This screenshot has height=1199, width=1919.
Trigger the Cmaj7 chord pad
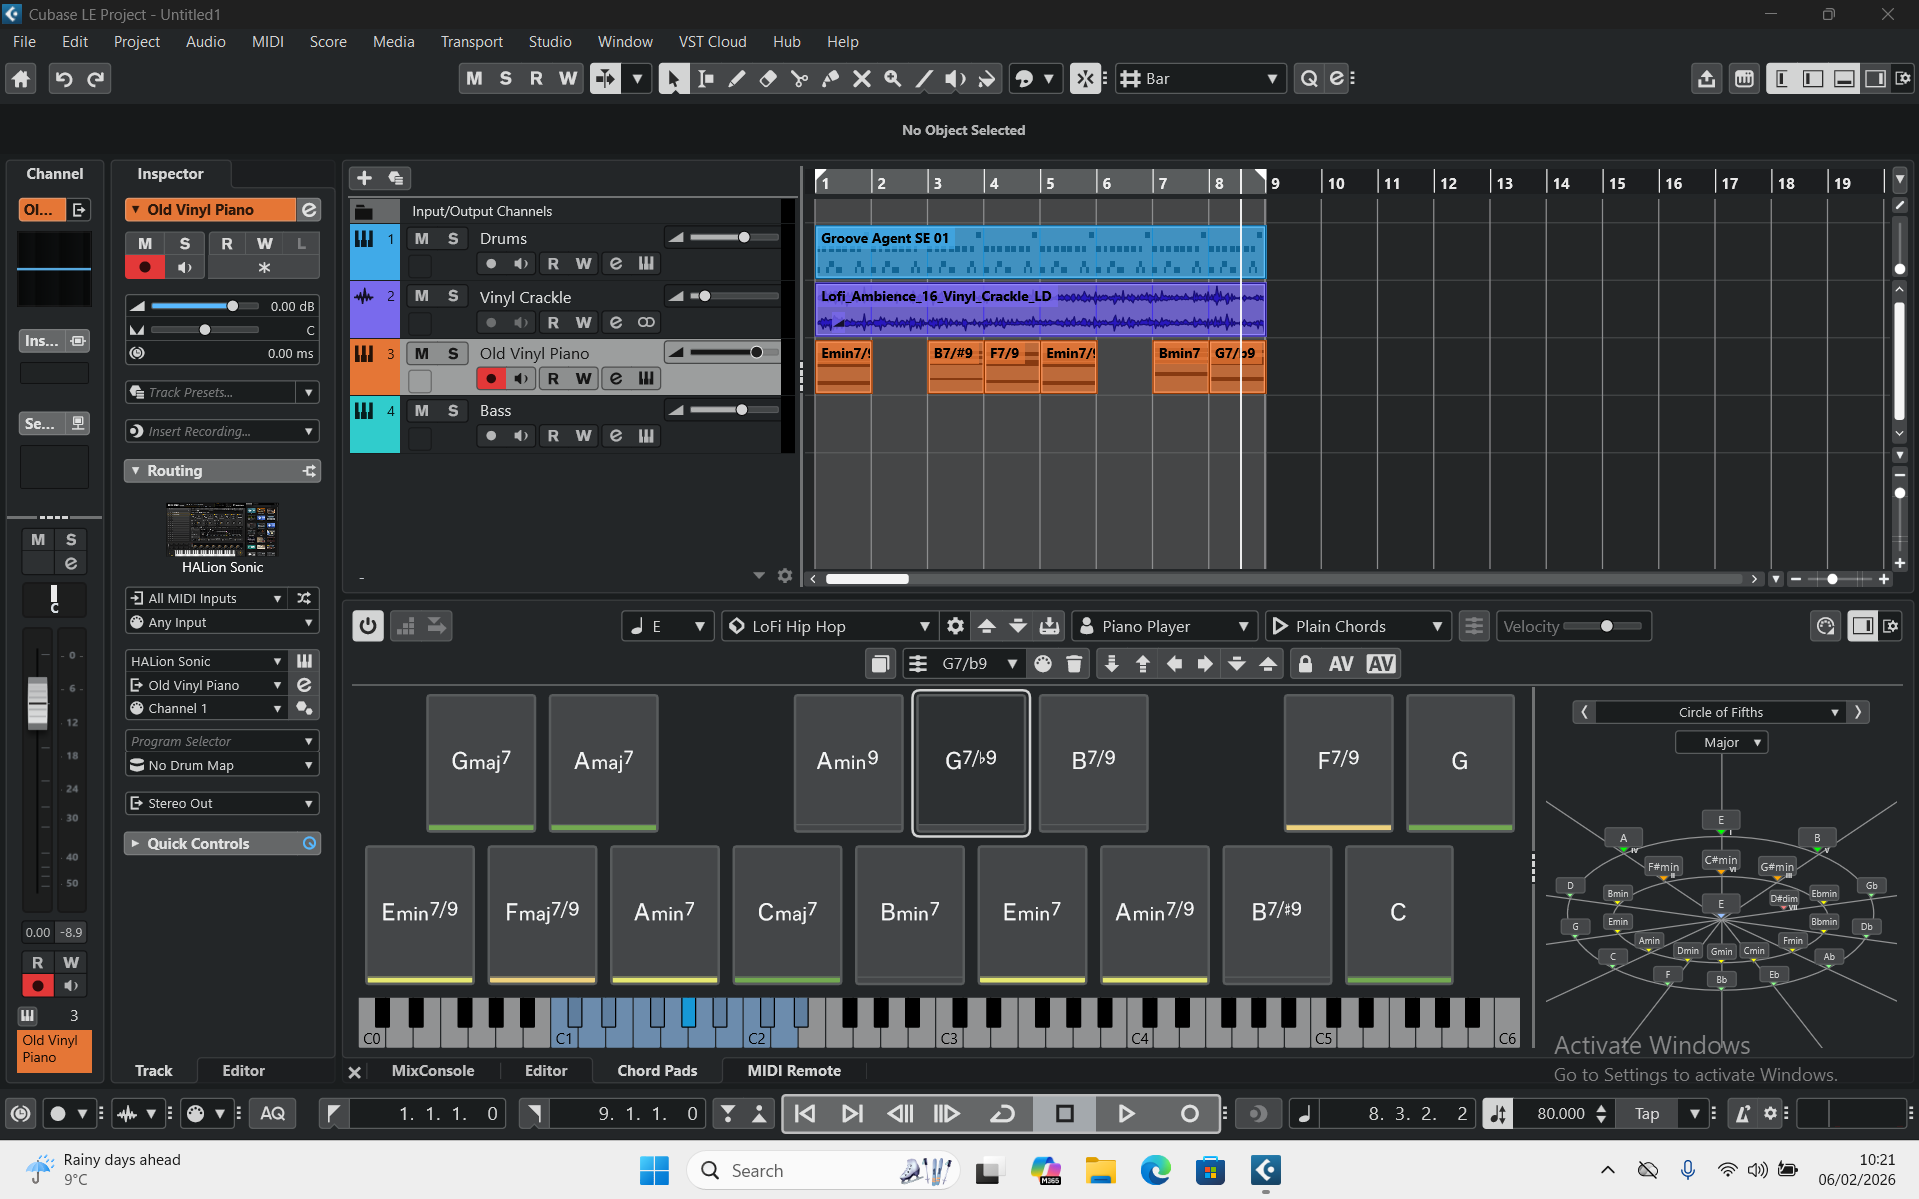787,913
